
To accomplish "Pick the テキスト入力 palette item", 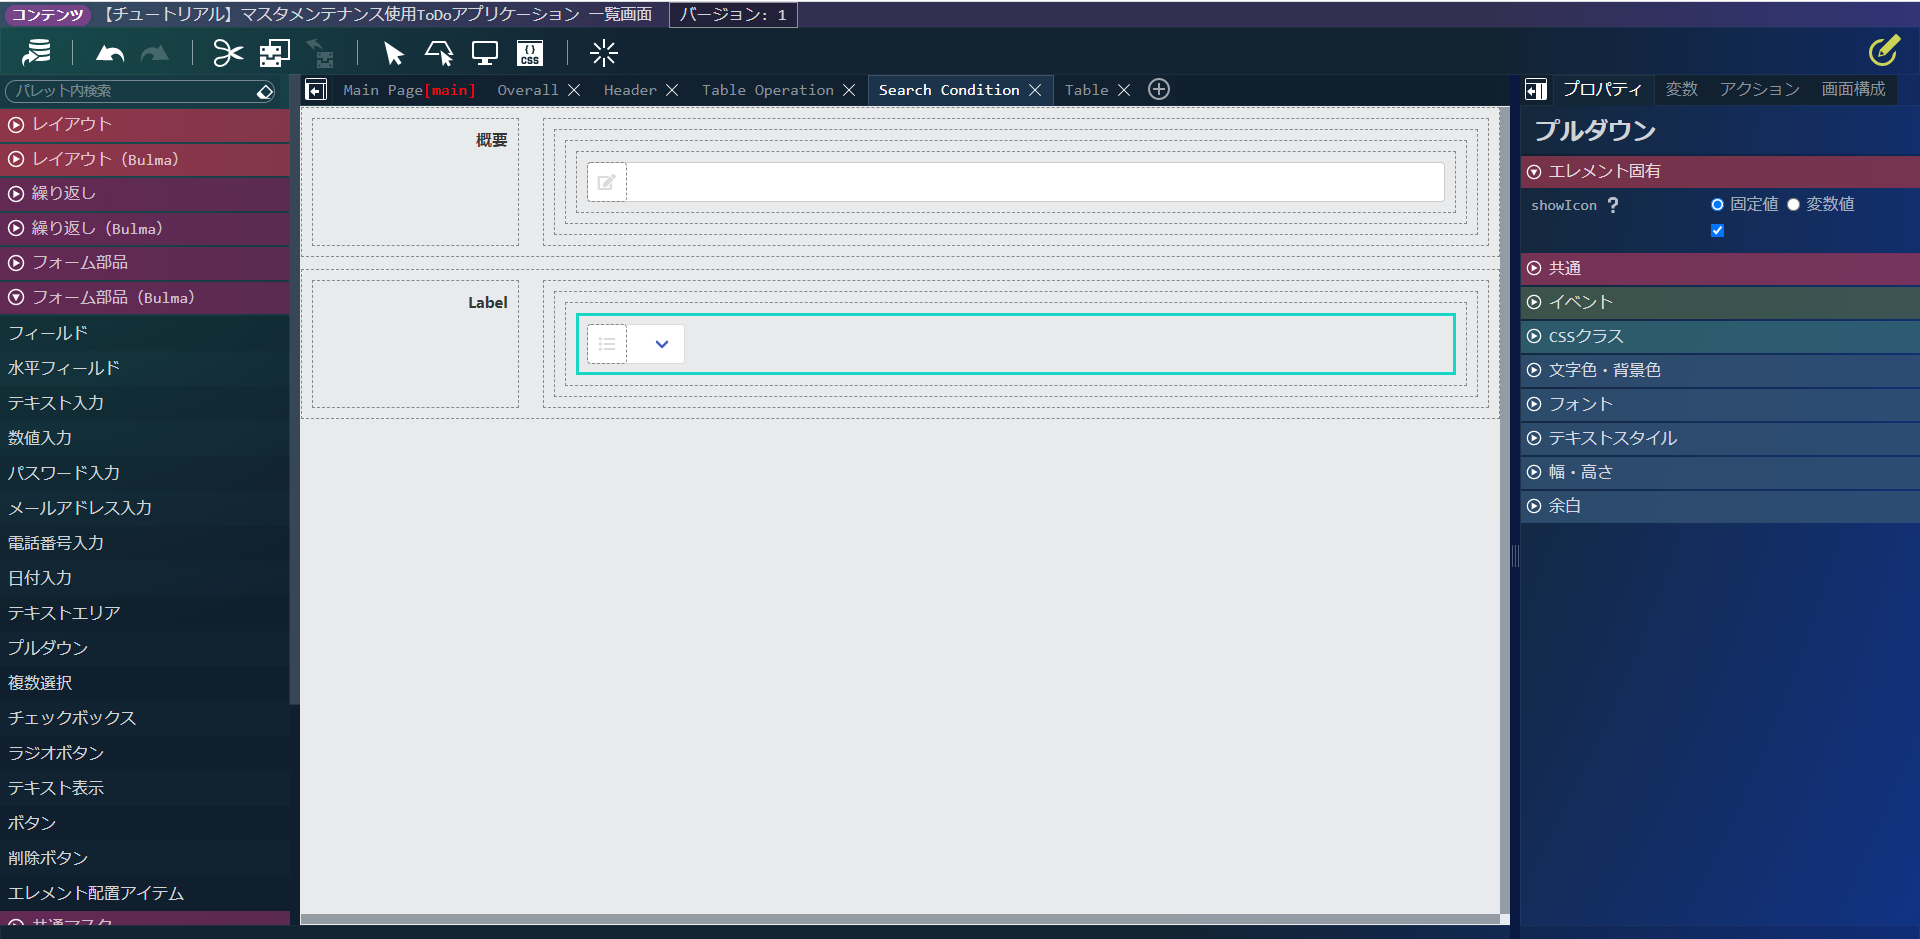I will [145, 403].
